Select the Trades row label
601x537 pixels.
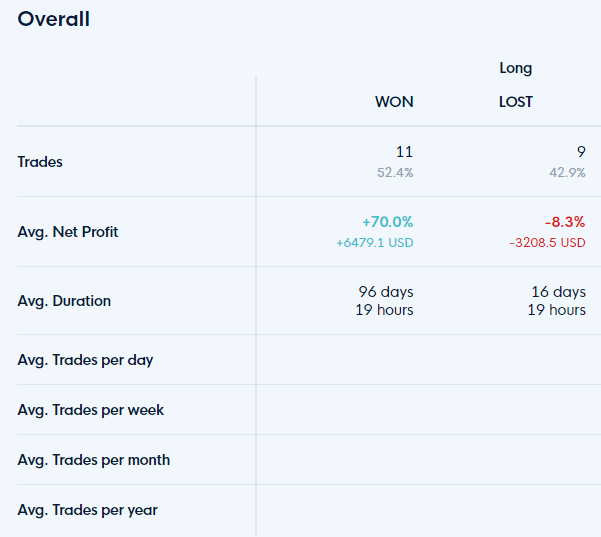(x=40, y=162)
